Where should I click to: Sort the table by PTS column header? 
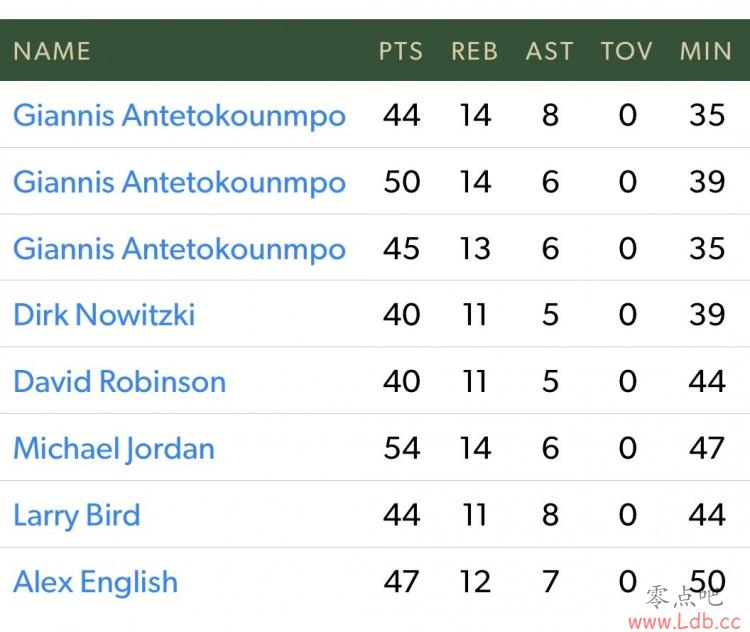coord(401,51)
